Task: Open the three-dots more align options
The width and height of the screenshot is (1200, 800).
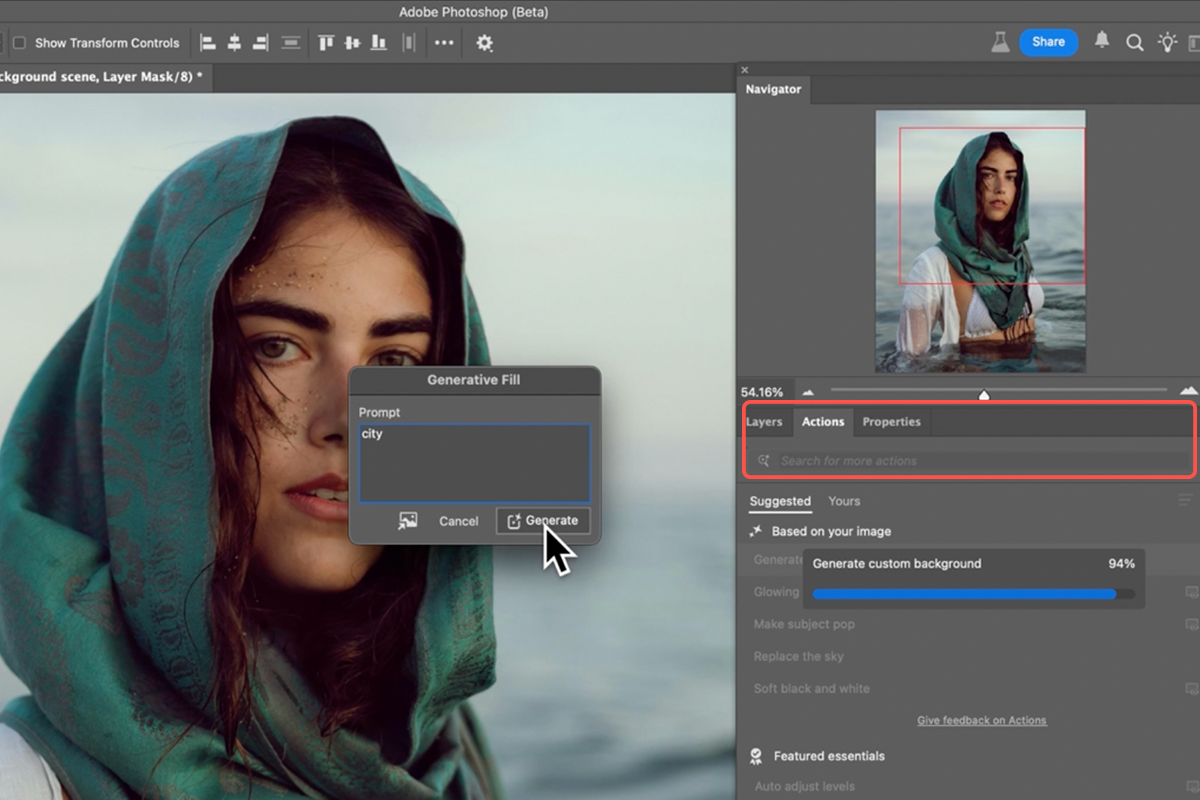Action: [444, 43]
